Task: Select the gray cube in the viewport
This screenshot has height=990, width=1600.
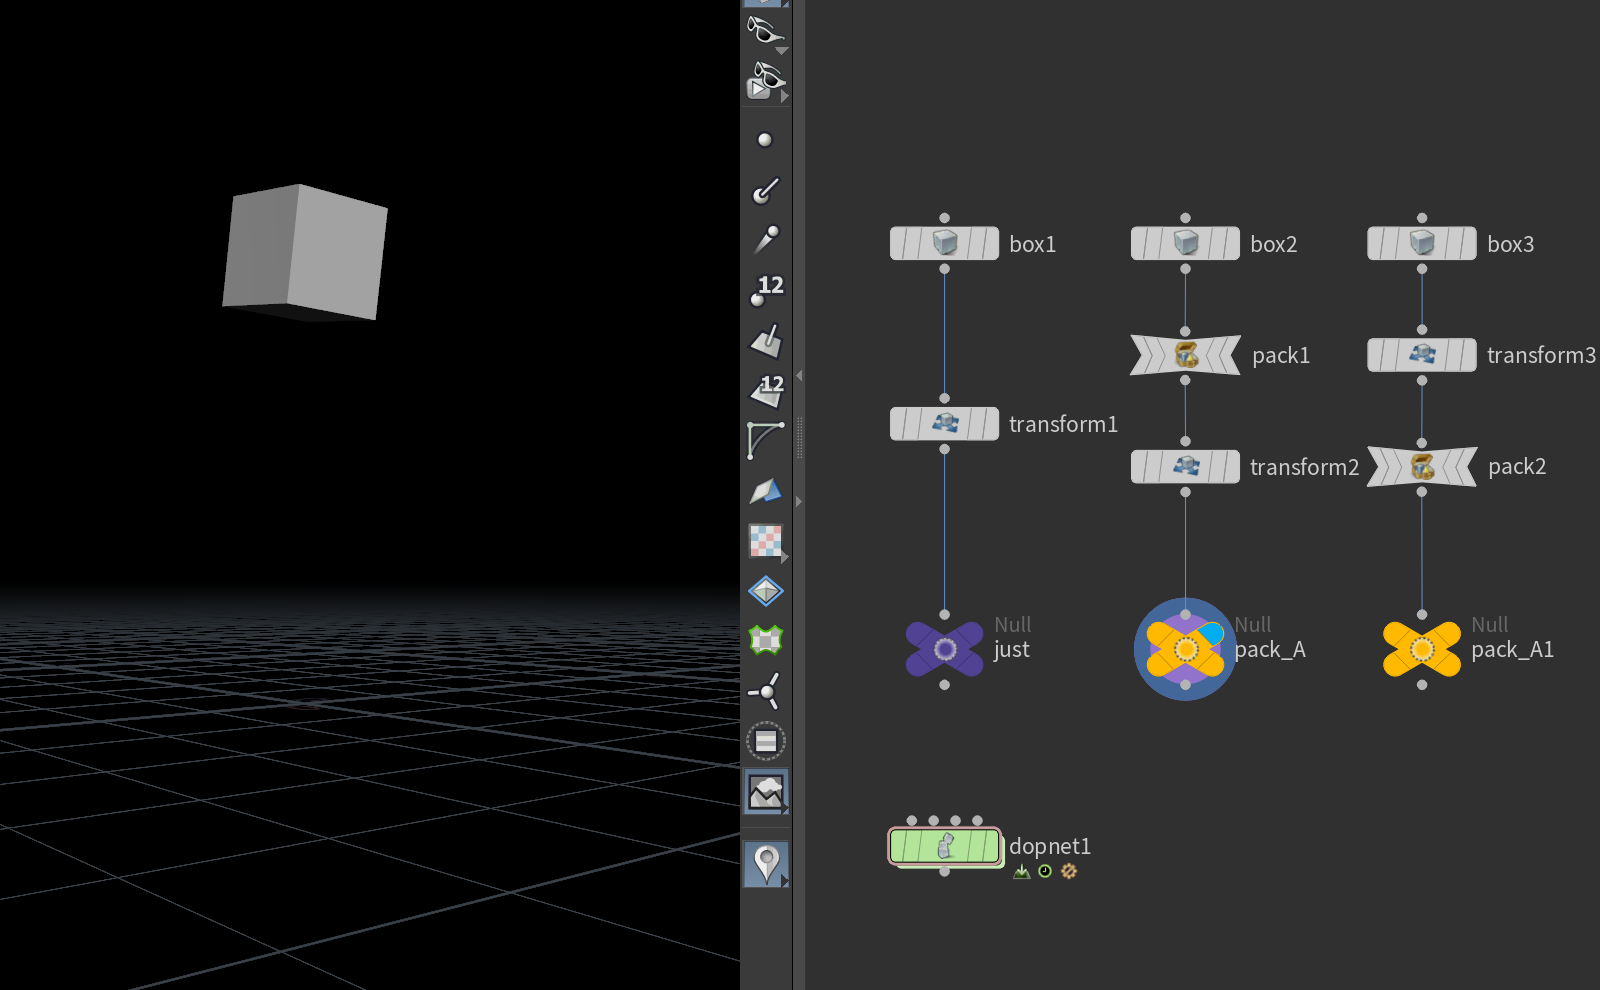Action: pos(305,252)
